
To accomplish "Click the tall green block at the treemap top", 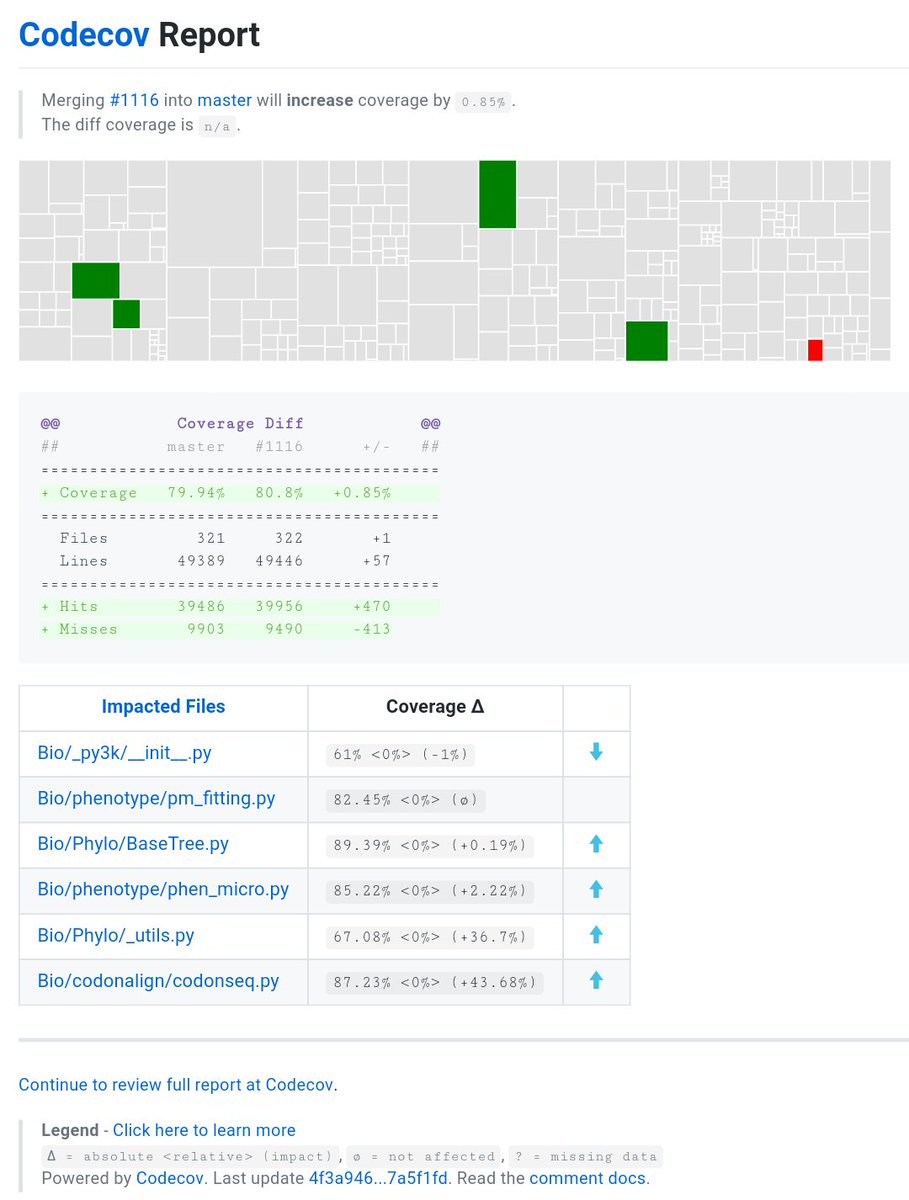I will tap(497, 194).
